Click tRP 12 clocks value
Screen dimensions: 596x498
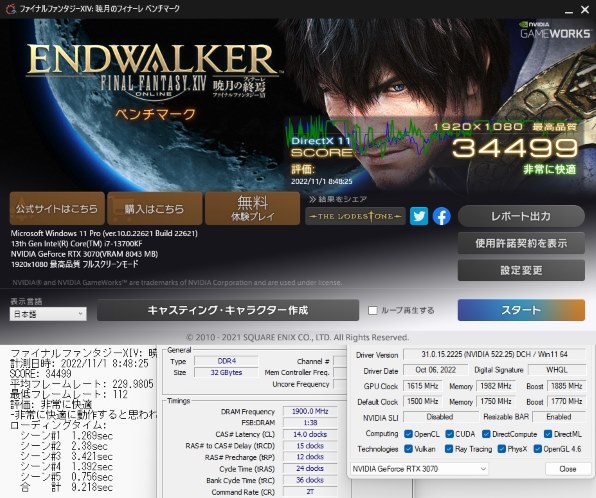(310, 457)
